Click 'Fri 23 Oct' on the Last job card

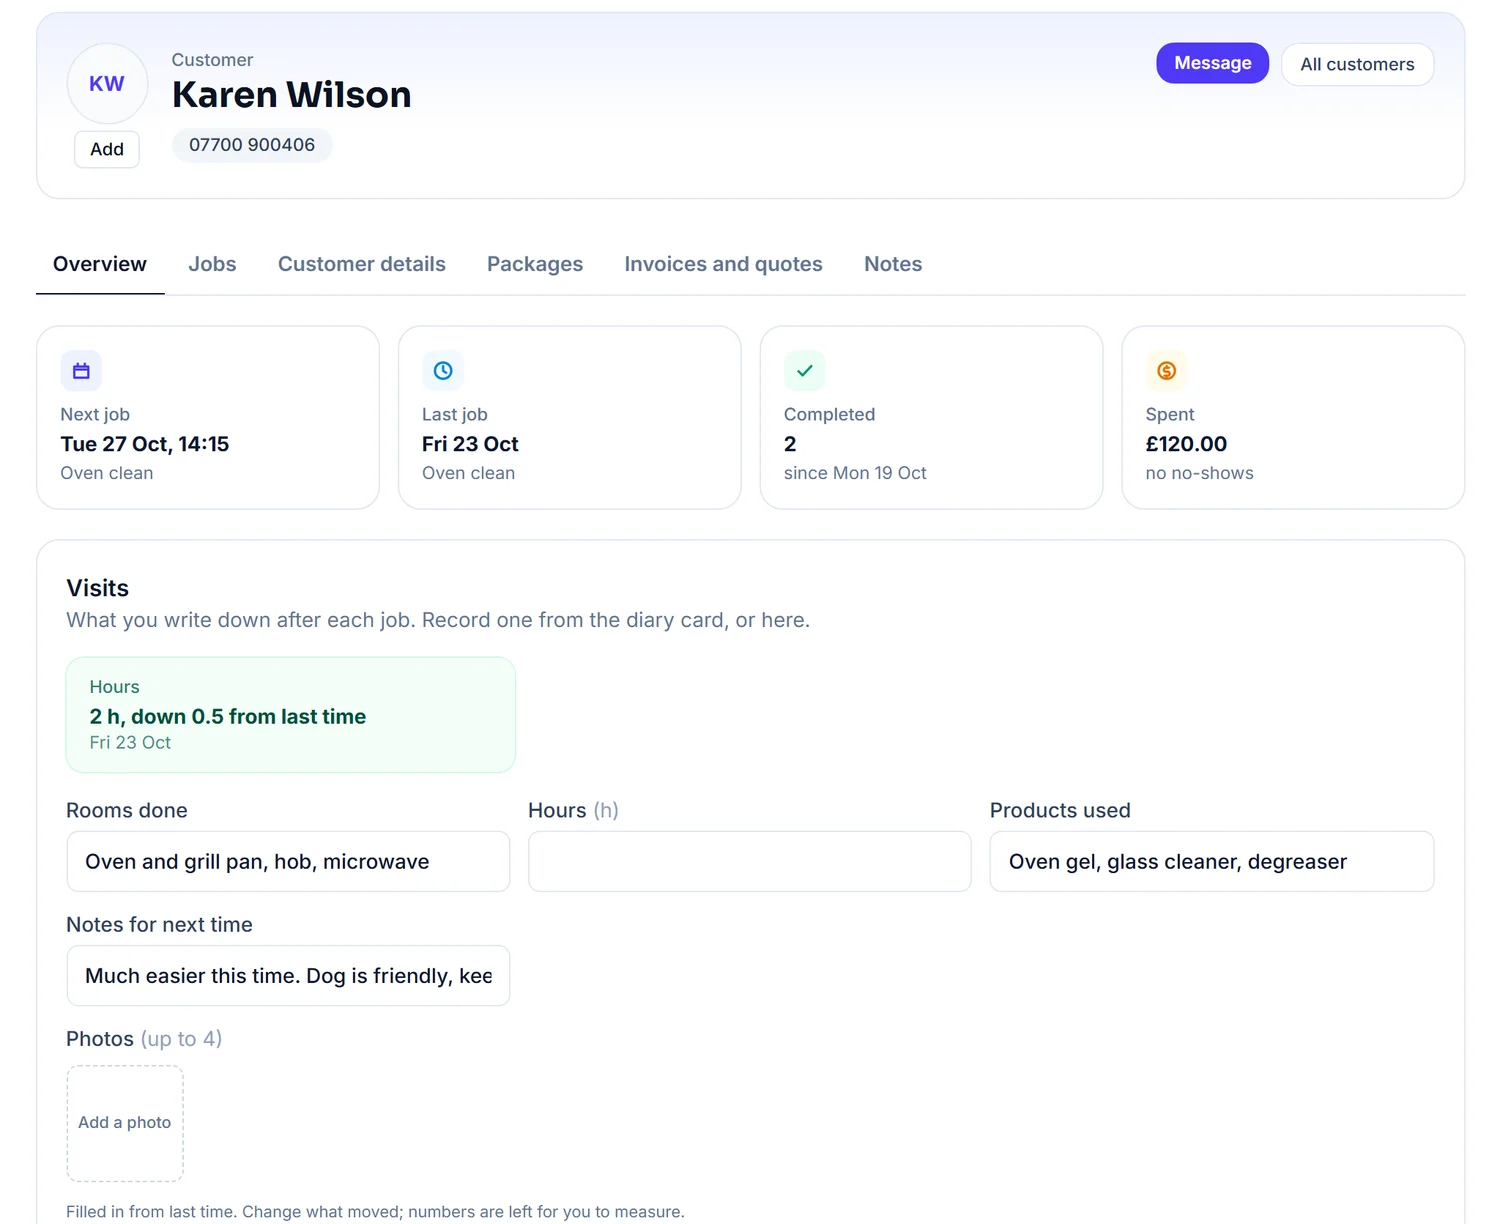(470, 444)
